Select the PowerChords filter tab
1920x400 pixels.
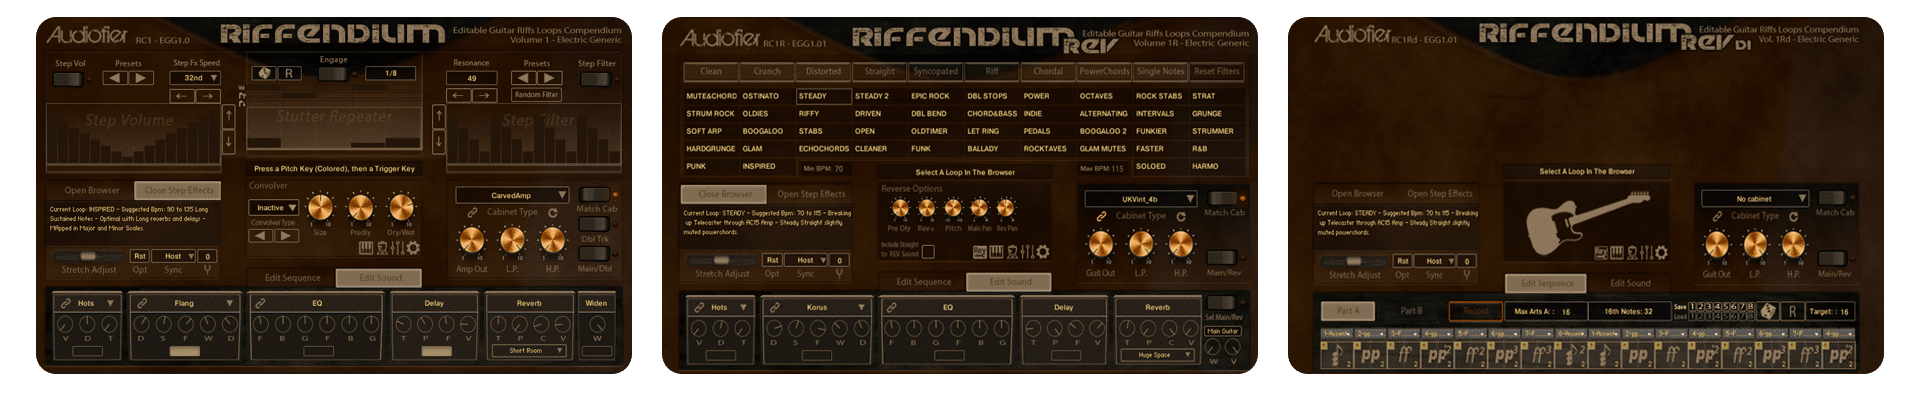coord(1104,71)
